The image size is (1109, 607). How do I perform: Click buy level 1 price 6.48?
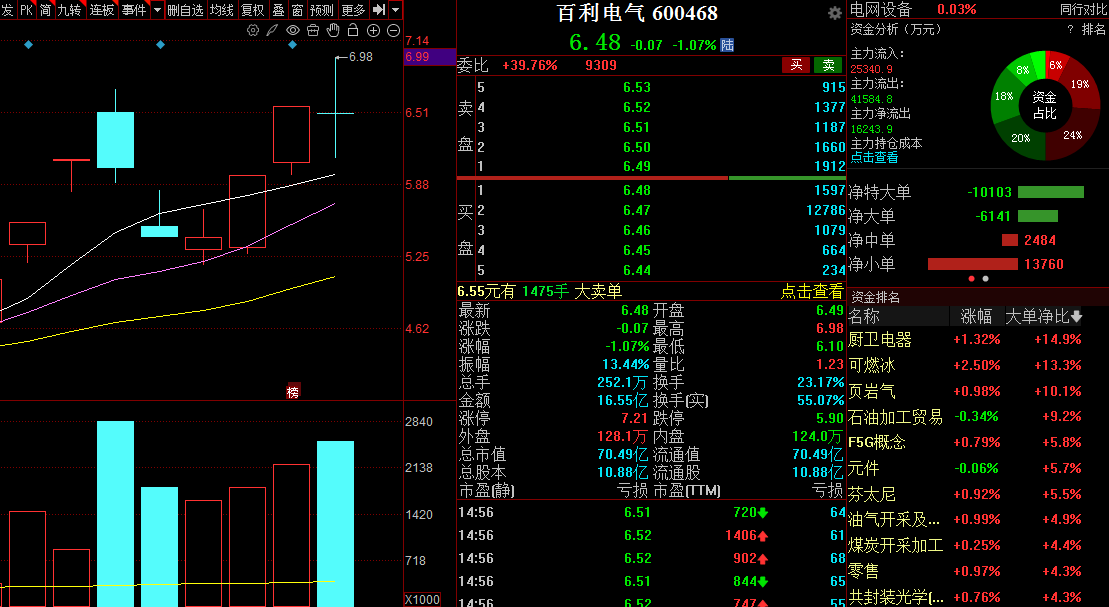point(637,190)
